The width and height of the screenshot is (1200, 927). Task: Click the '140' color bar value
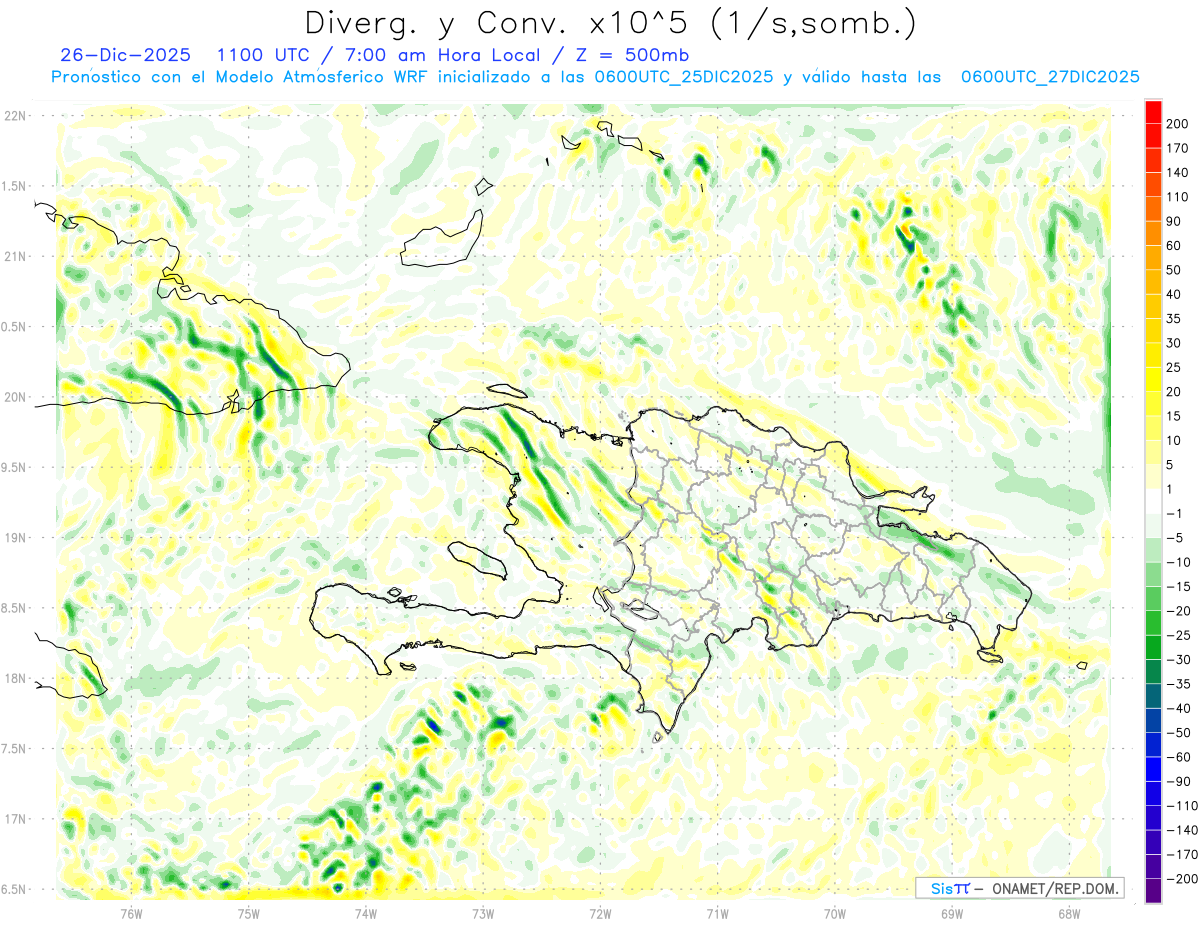[1178, 172]
